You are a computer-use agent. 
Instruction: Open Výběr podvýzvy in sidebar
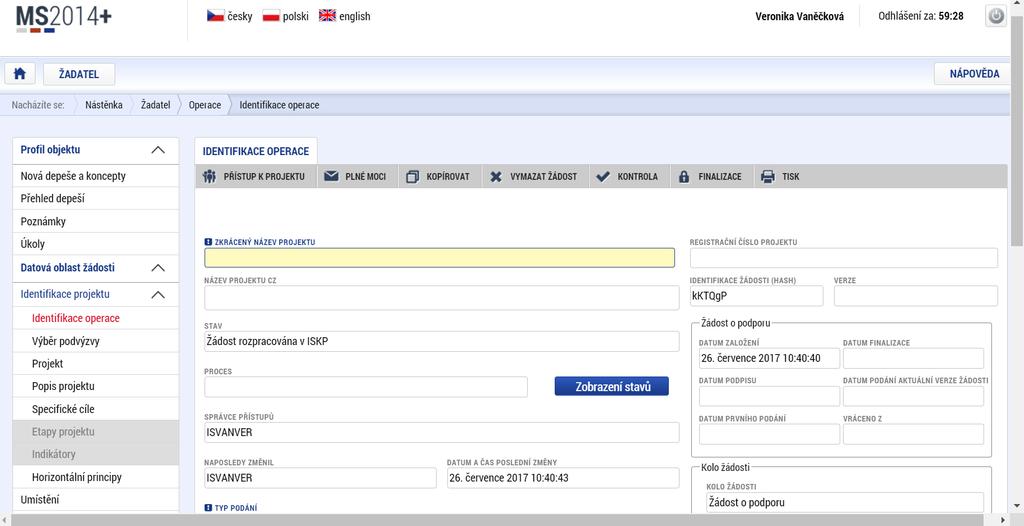coord(95,341)
